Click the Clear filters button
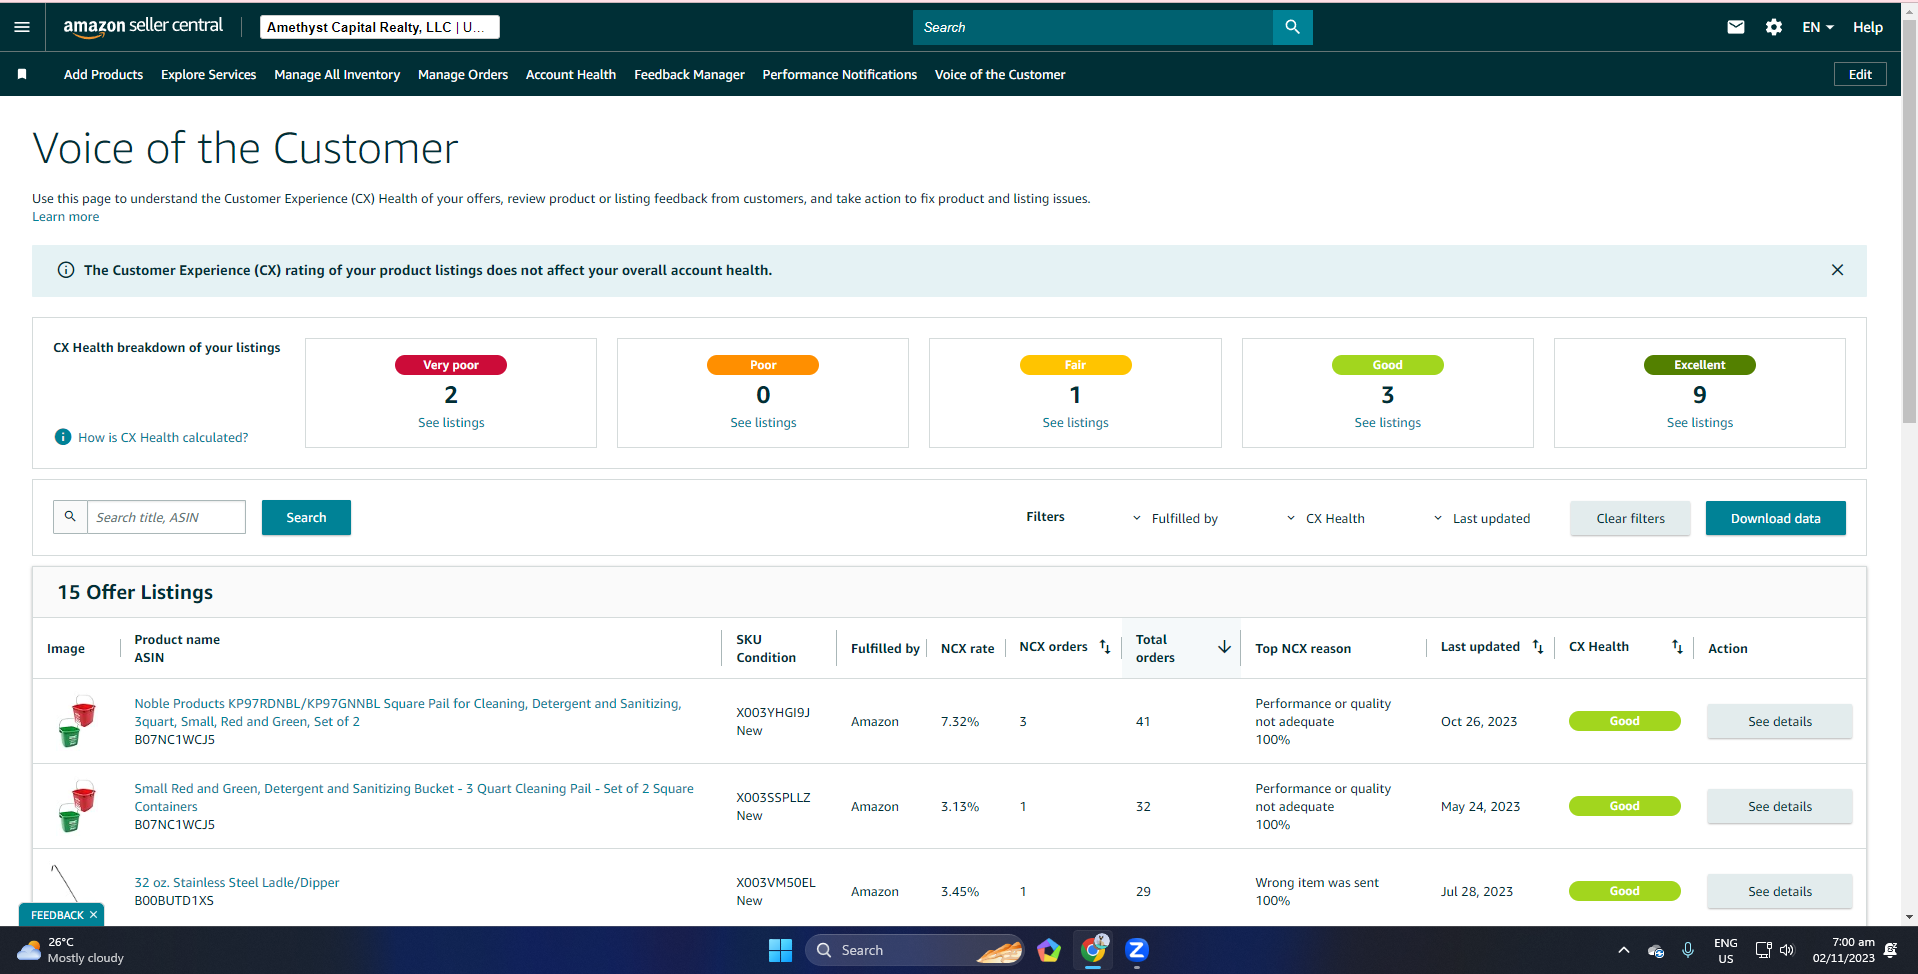1918x974 pixels. (1630, 518)
